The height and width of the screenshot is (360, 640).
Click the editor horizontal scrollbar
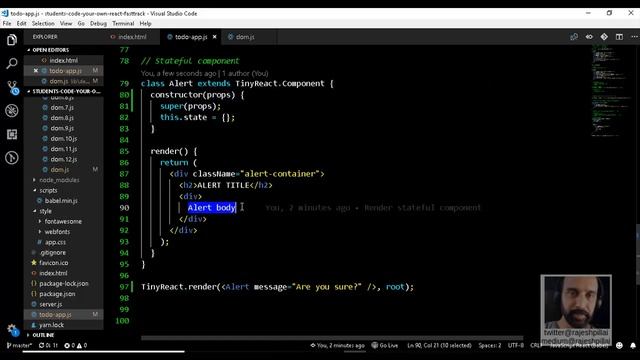coord(332,338)
